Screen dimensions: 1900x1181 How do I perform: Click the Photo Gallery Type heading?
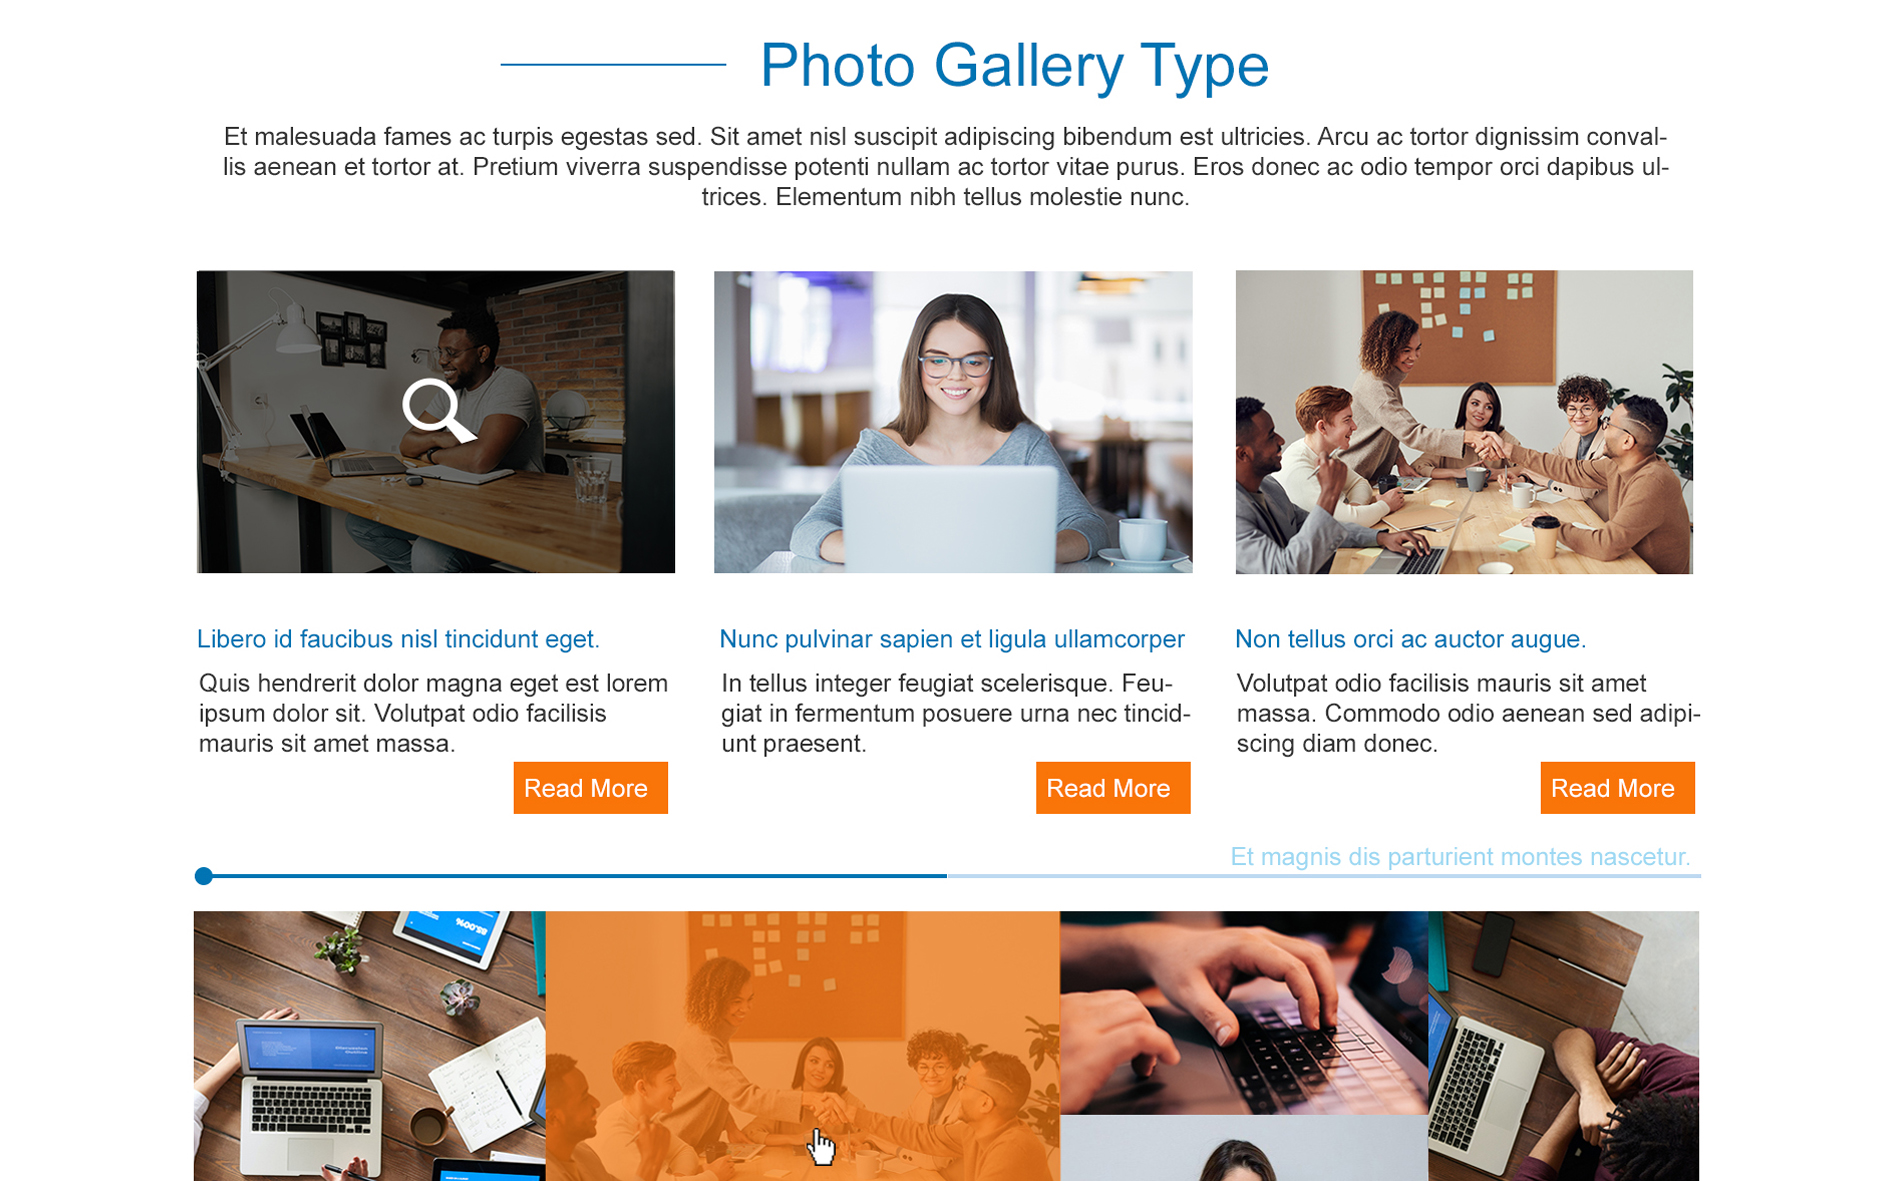point(1014,65)
